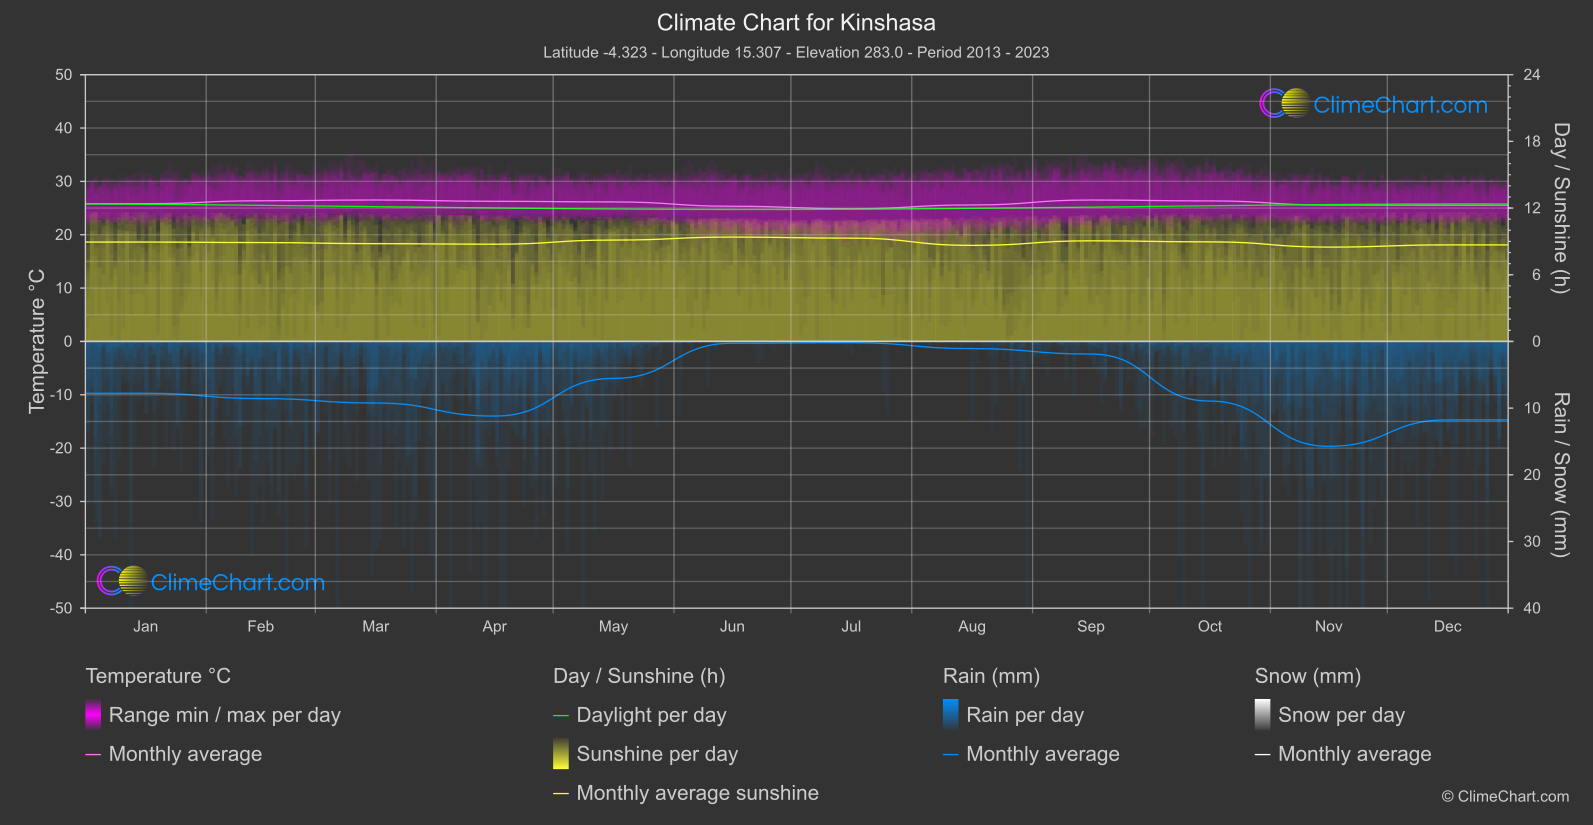The height and width of the screenshot is (825, 1593).
Task: Click the Aug month axis label
Action: tap(972, 626)
